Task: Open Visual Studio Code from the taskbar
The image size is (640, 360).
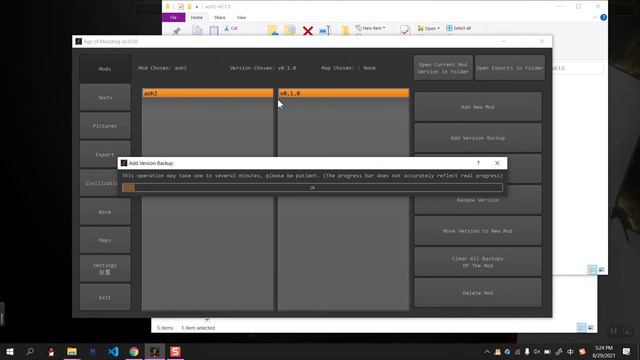Action: point(113,351)
